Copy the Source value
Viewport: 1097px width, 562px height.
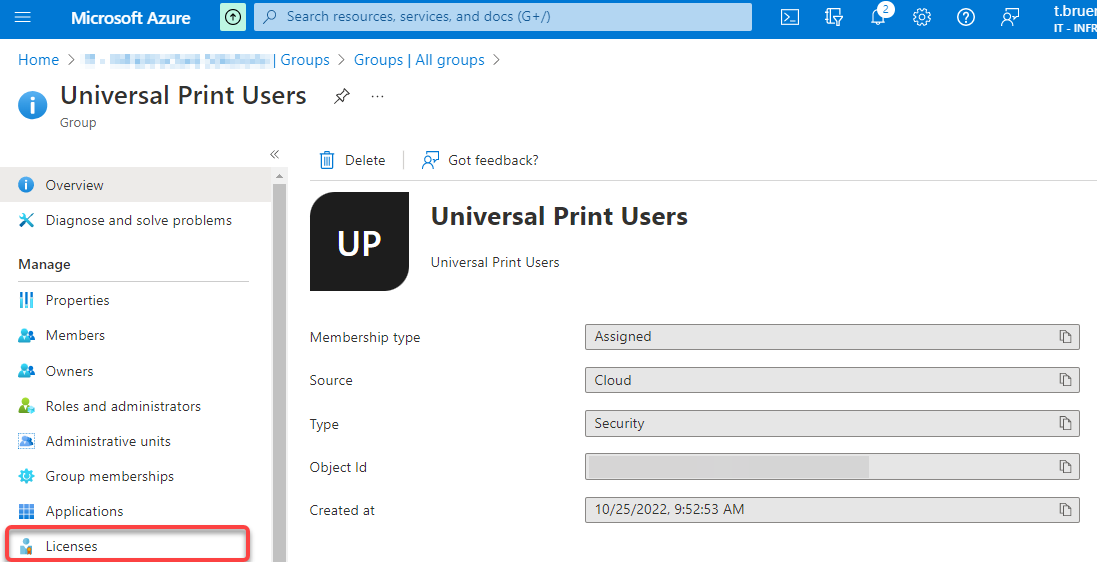point(1066,380)
